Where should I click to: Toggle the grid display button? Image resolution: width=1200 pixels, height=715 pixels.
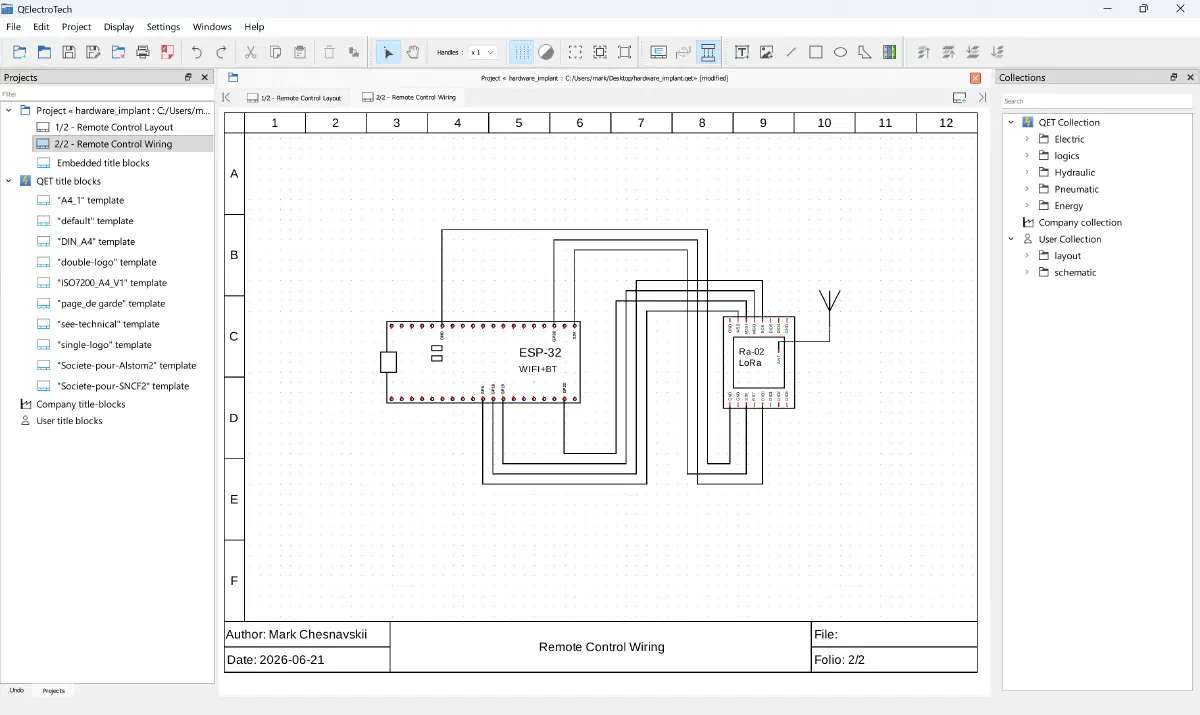(522, 52)
